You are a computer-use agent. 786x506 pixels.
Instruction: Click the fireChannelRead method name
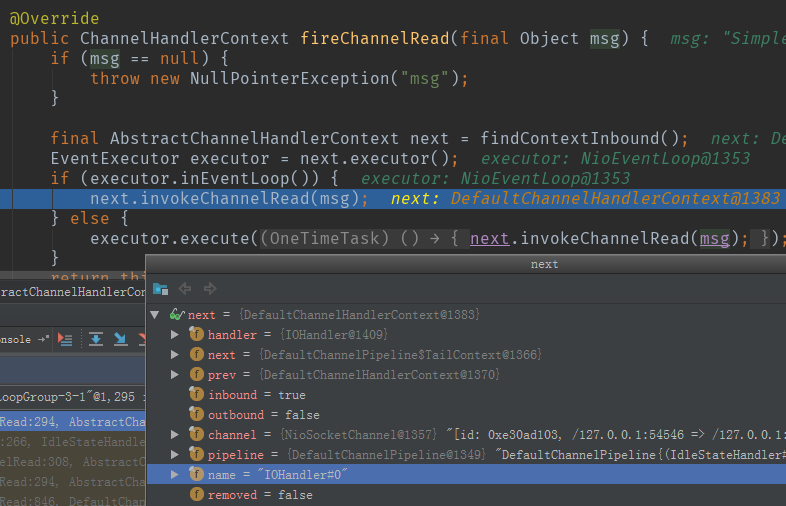tap(374, 39)
